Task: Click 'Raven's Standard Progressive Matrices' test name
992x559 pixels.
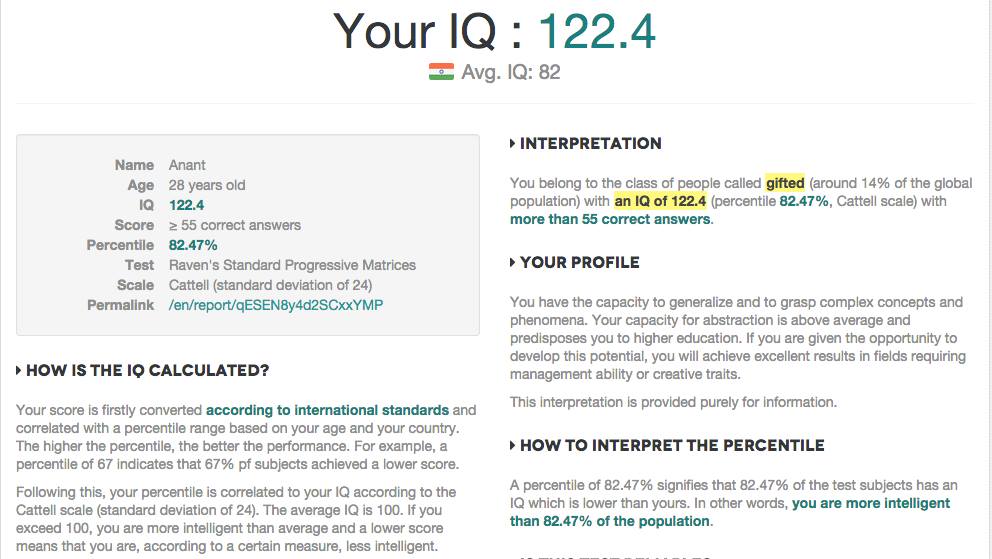Action: pos(292,265)
